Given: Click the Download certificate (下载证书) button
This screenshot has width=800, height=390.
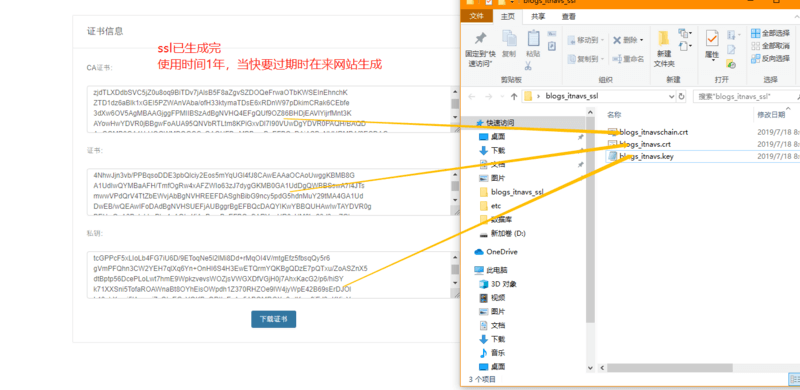Looking at the screenshot, I should pos(273,319).
